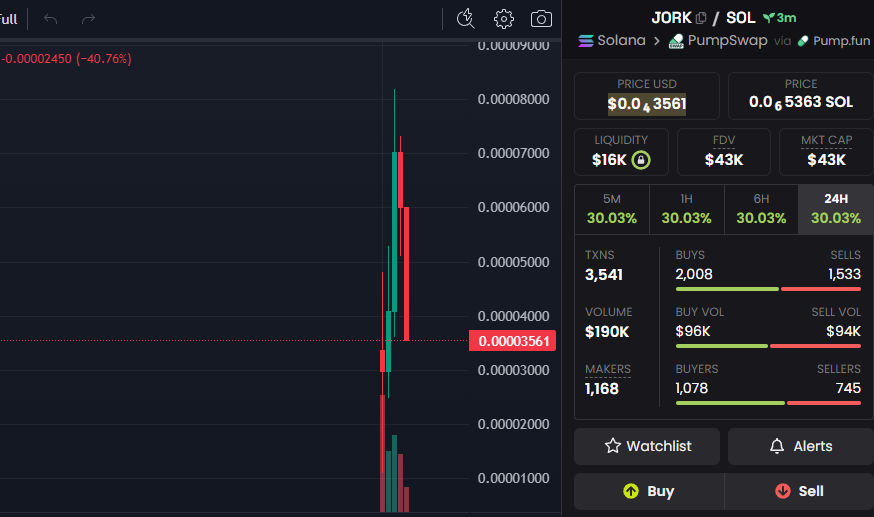This screenshot has height=517, width=874.
Task: Click the price change -40.76% text
Action: tap(104, 58)
